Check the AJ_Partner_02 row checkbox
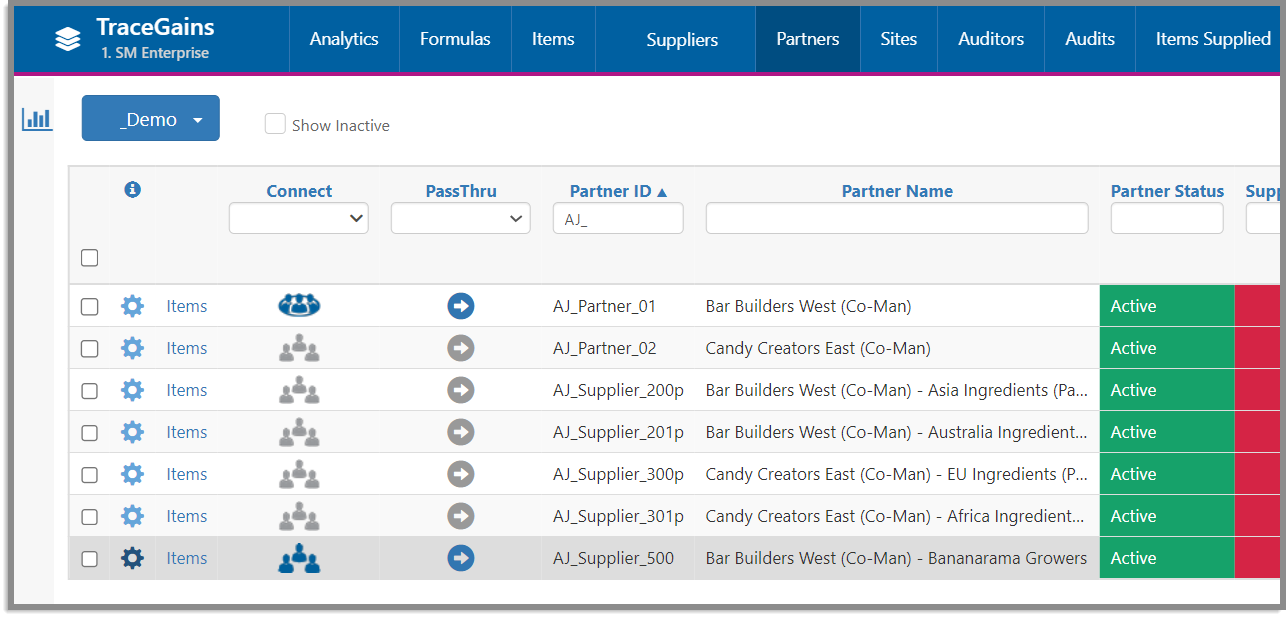1286x618 pixels. coord(90,349)
